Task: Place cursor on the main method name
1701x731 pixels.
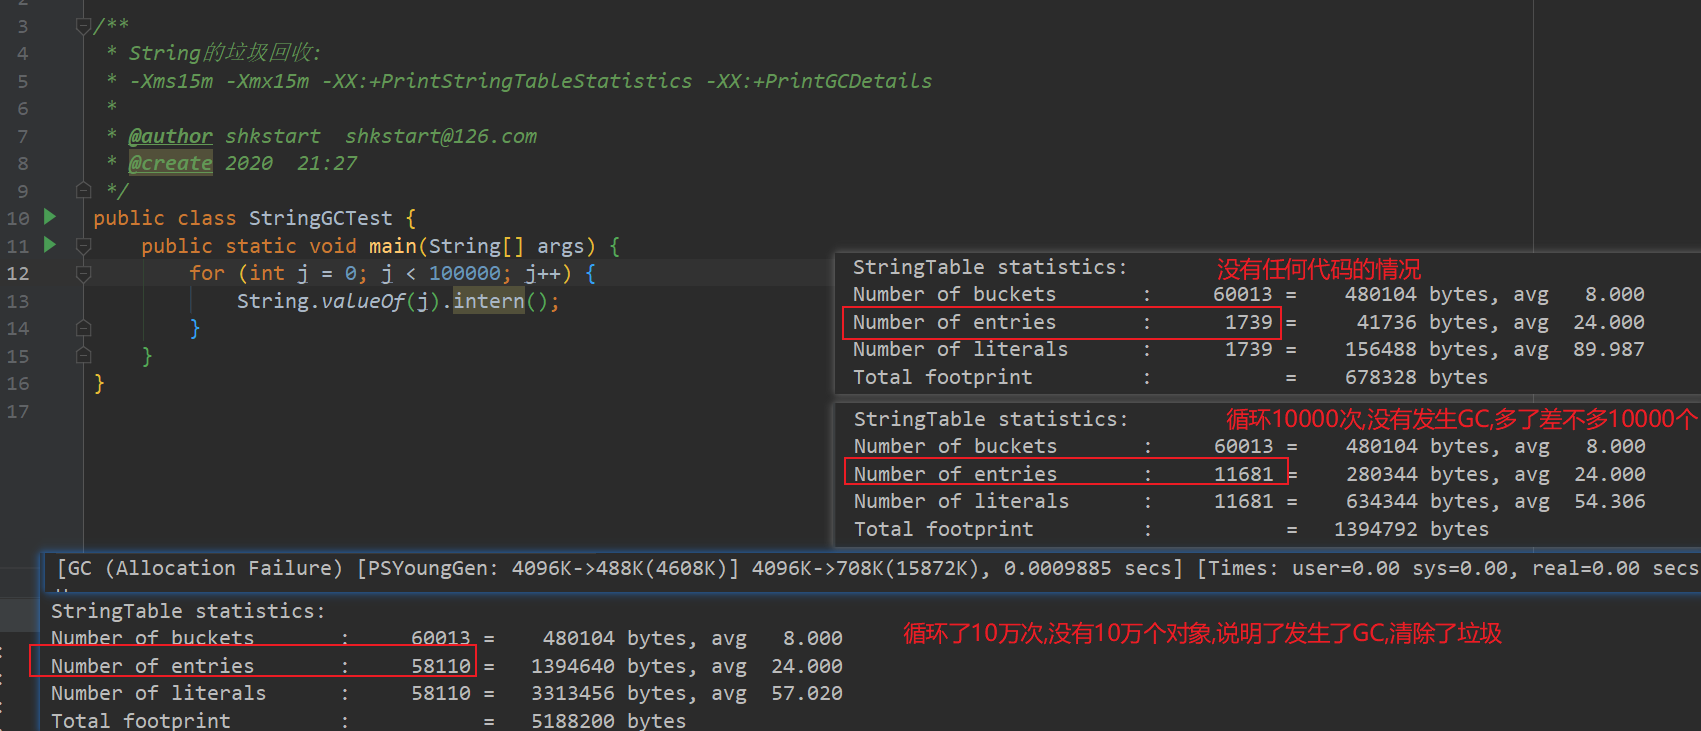Action: click(x=393, y=246)
